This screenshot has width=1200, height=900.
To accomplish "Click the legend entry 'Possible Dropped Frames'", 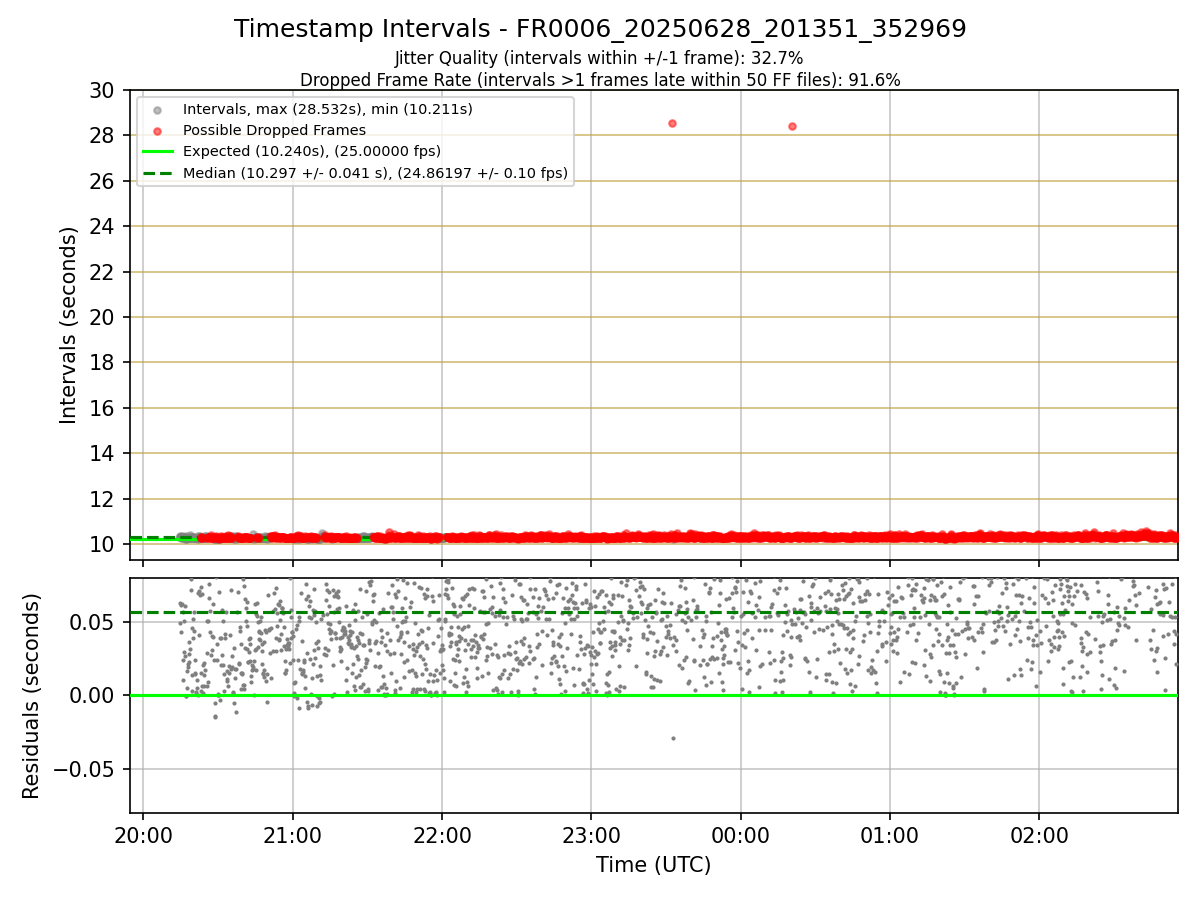I will 274,130.
